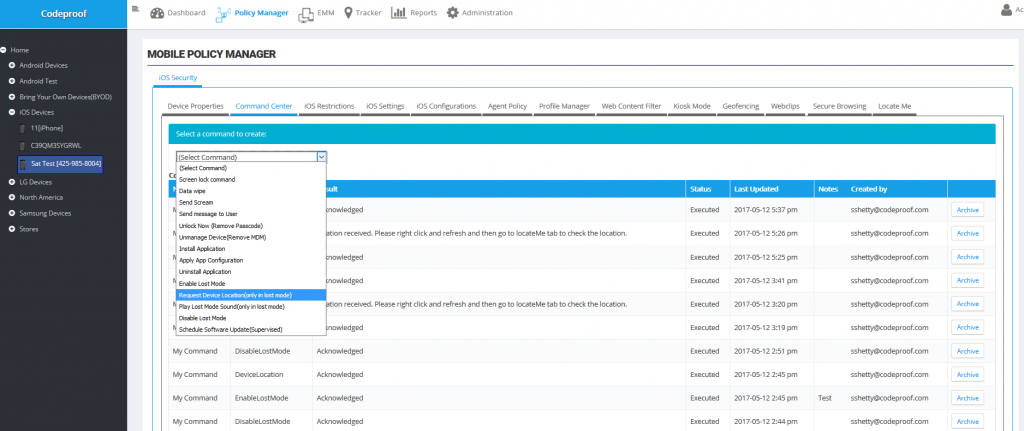Click the Administration gear icon
1024x431 pixels.
[x=453, y=12]
